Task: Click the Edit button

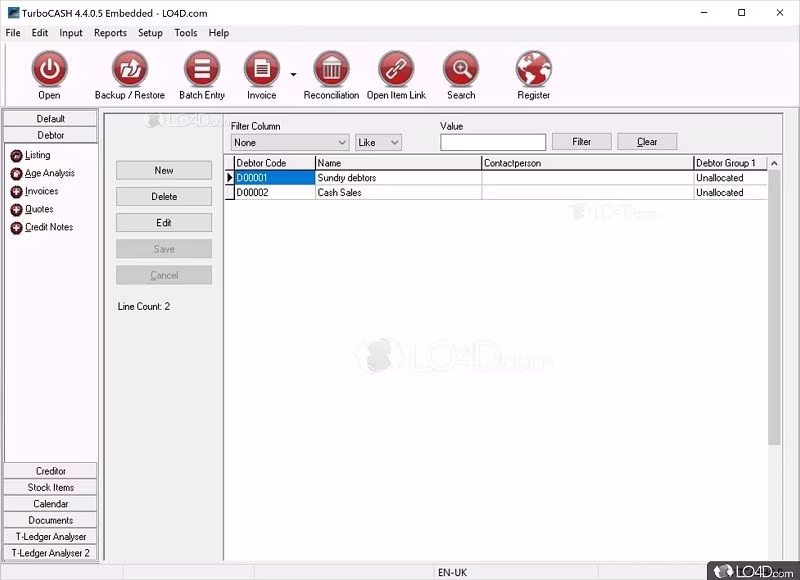Action: (x=164, y=223)
